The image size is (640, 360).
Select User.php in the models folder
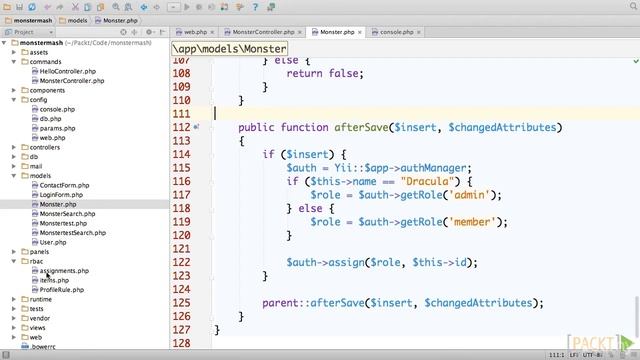[53, 242]
